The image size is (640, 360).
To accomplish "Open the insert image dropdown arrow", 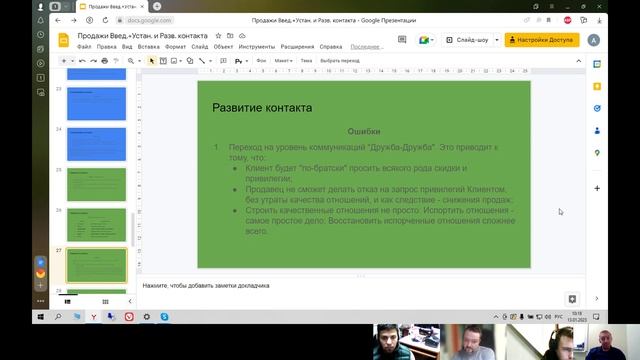I will pyautogui.click(x=180, y=61).
